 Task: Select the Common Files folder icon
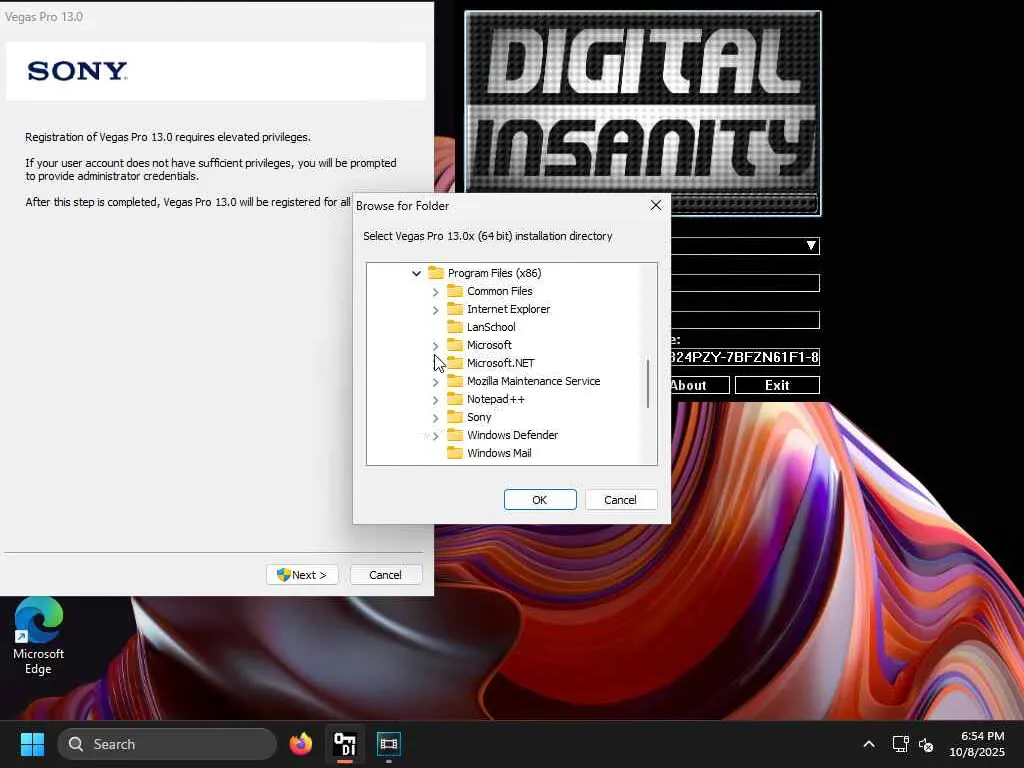[455, 291]
